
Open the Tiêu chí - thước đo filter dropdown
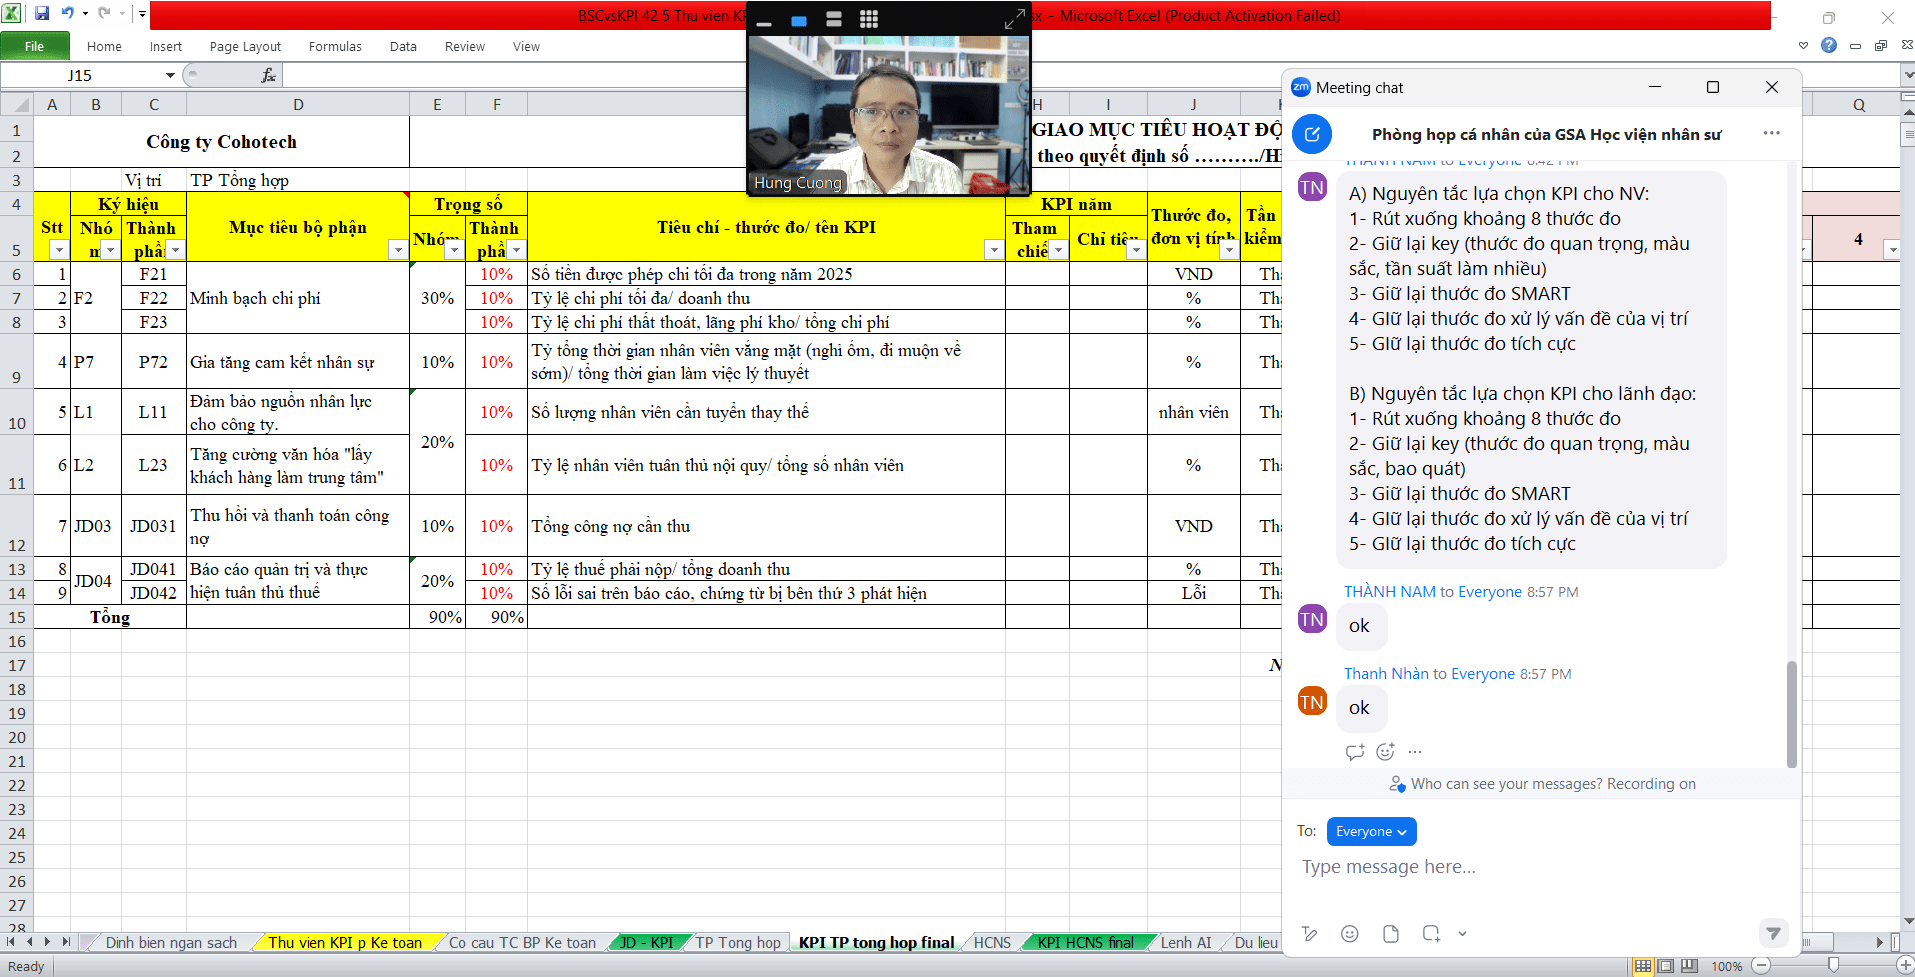[x=993, y=250]
